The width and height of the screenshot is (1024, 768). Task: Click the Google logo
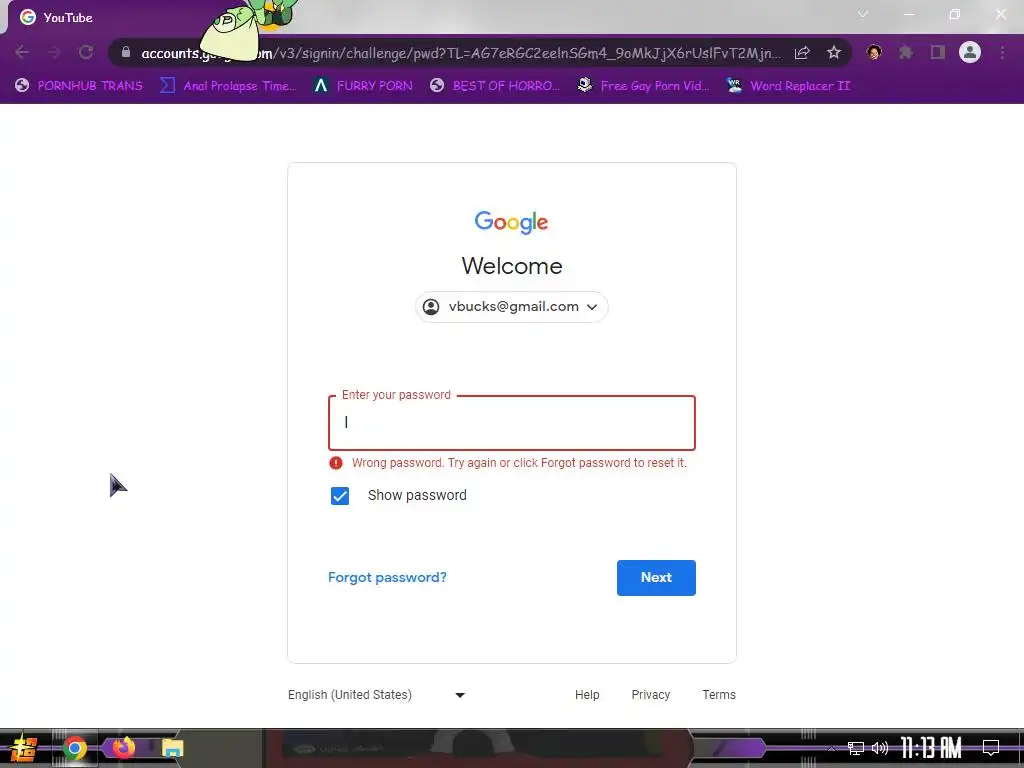[511, 222]
